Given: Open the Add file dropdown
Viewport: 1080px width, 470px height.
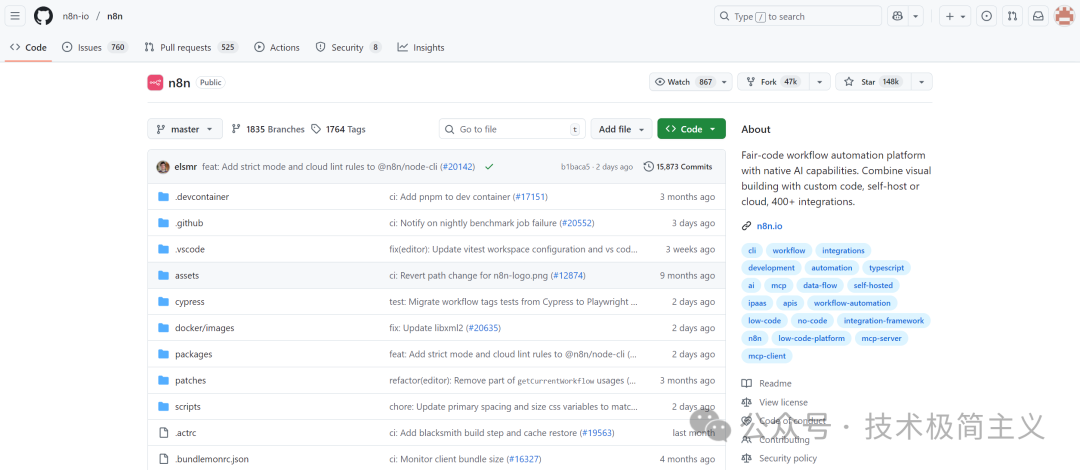Looking at the screenshot, I should 621,129.
